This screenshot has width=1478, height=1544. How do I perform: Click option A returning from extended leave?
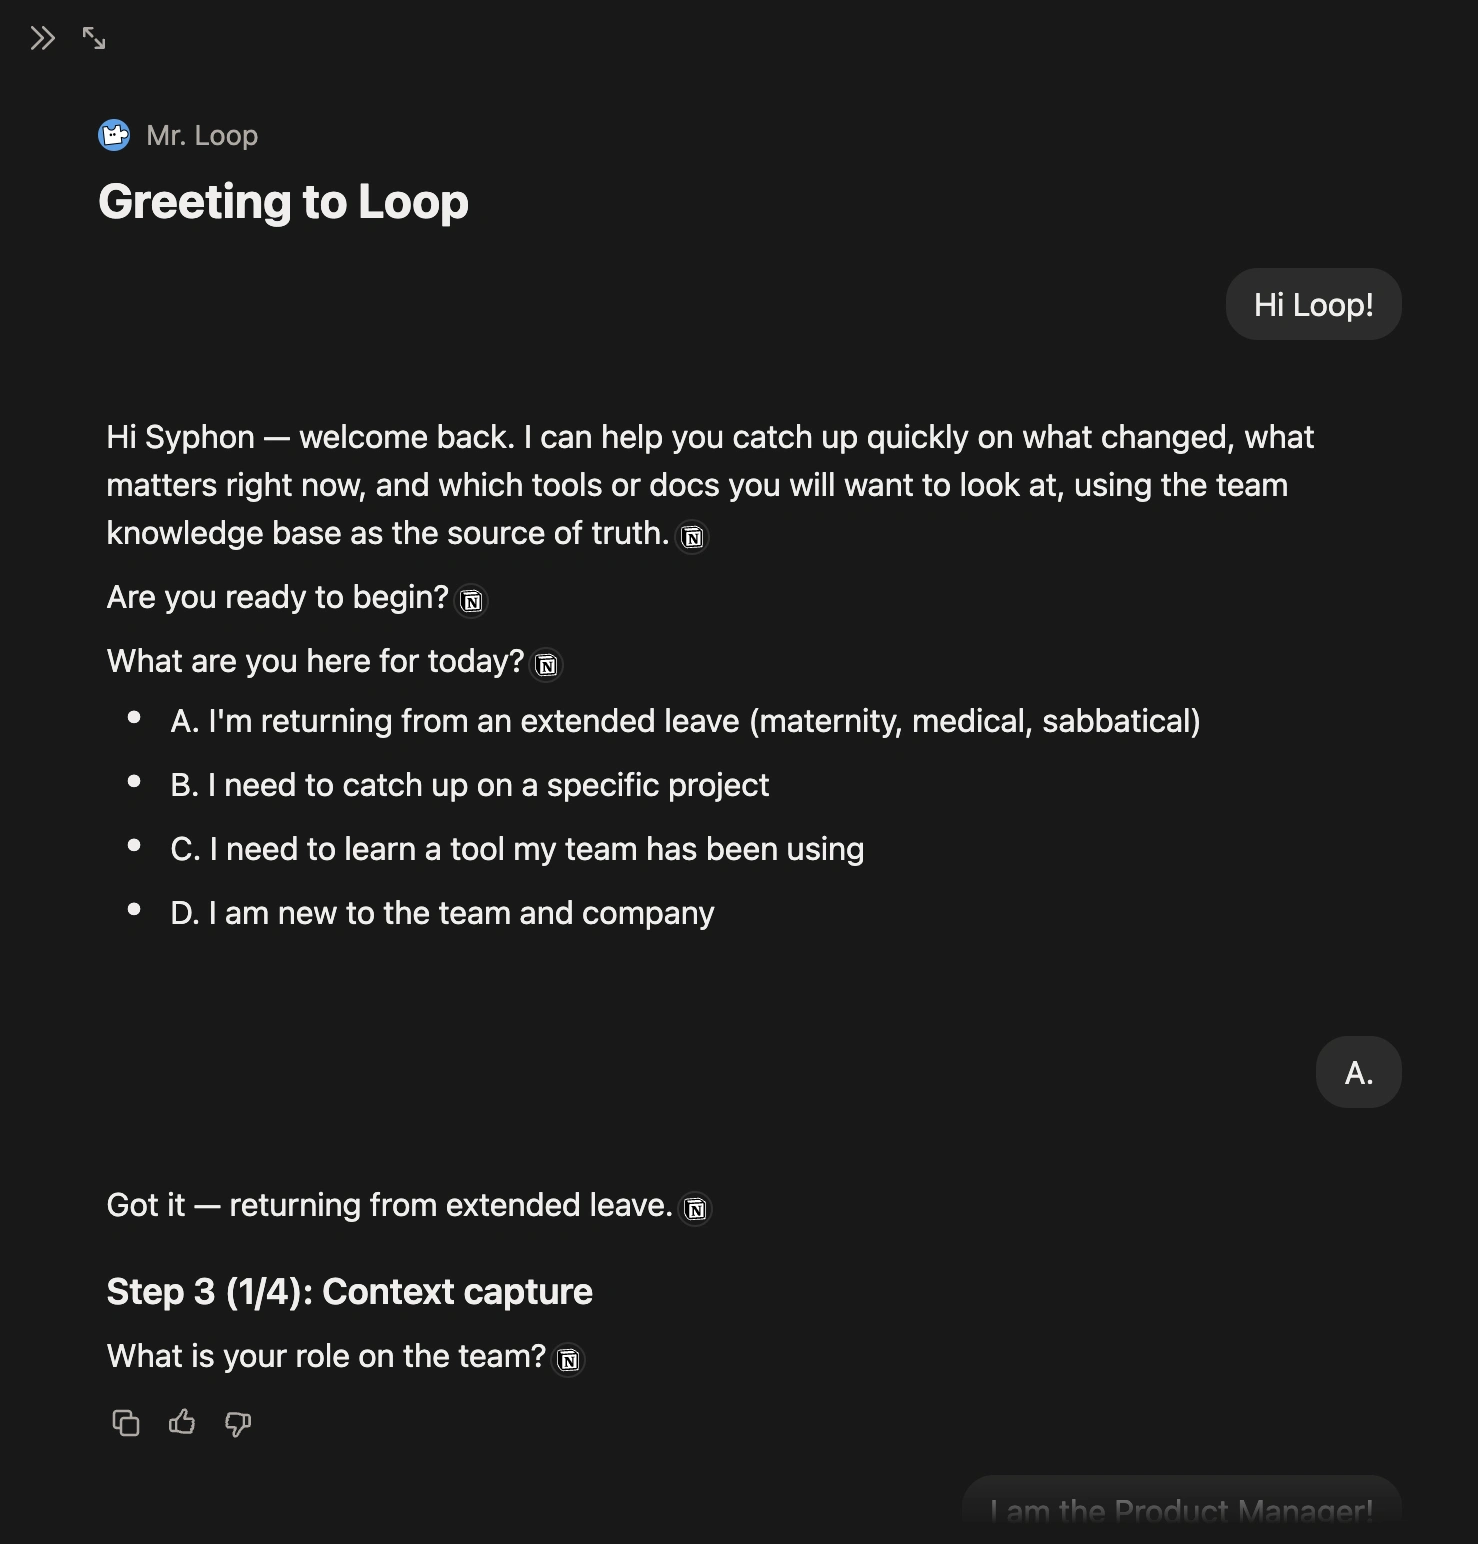(x=685, y=721)
